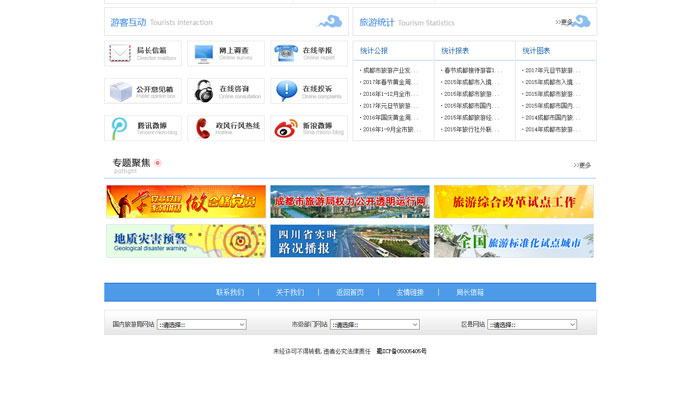Click the 友情链接 footer link
Viewport: 700px width, 395px height.
[409, 292]
